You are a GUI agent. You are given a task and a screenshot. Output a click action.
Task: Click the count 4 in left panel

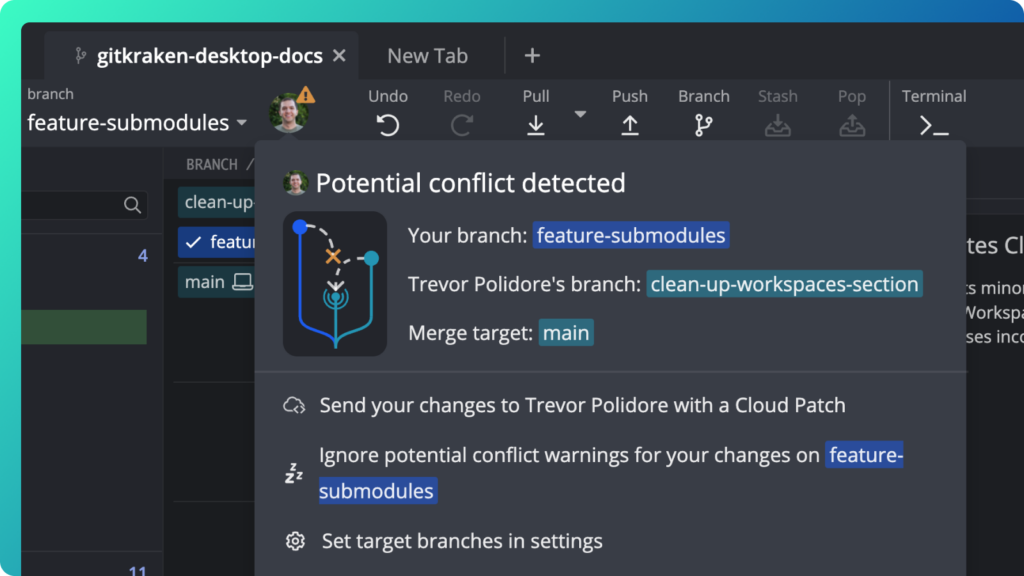click(x=142, y=256)
